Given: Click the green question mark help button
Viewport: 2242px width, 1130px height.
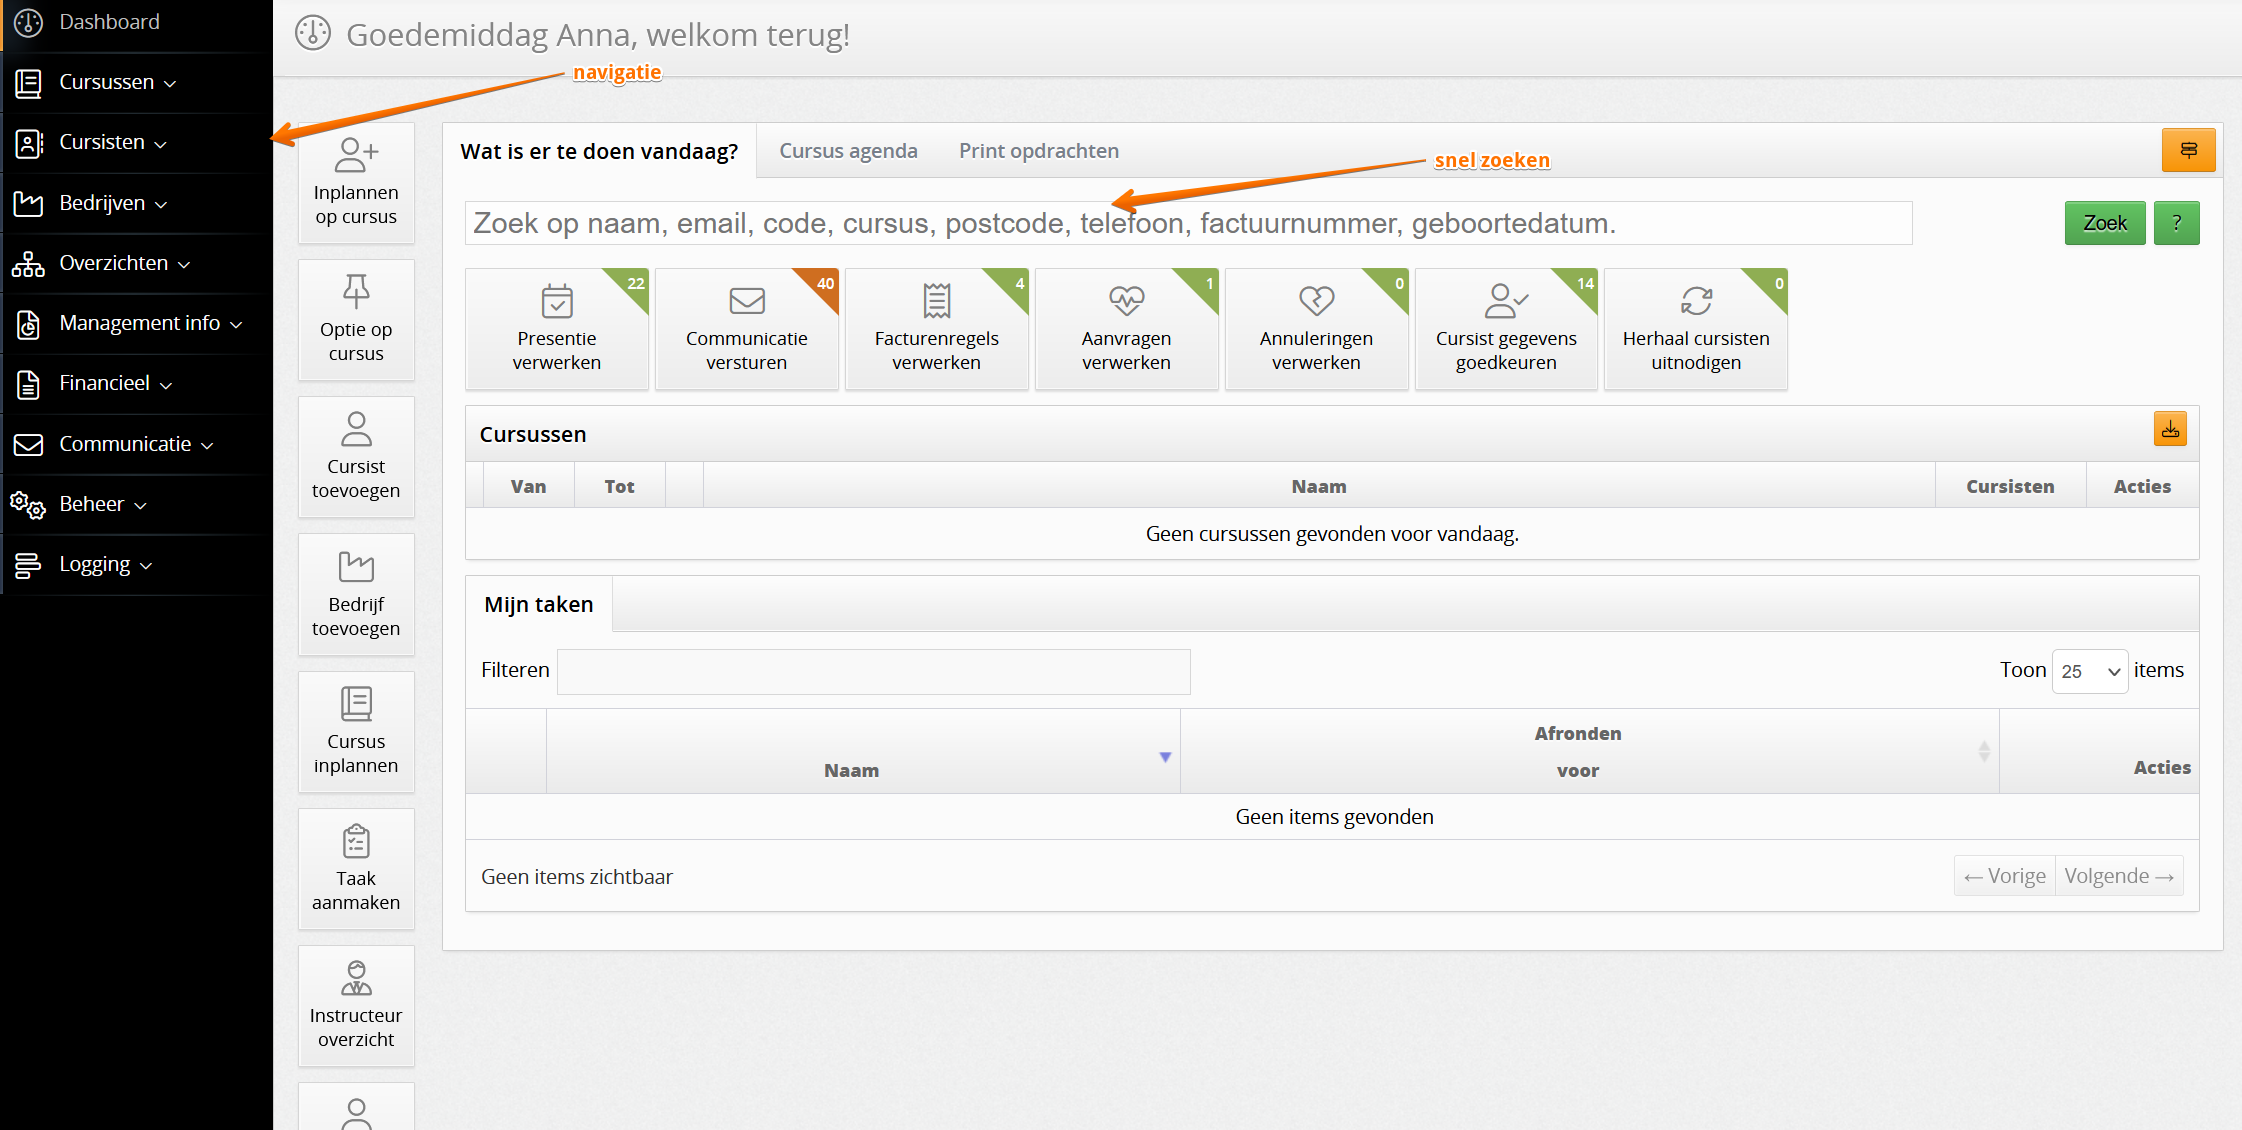Looking at the screenshot, I should coord(2177,223).
